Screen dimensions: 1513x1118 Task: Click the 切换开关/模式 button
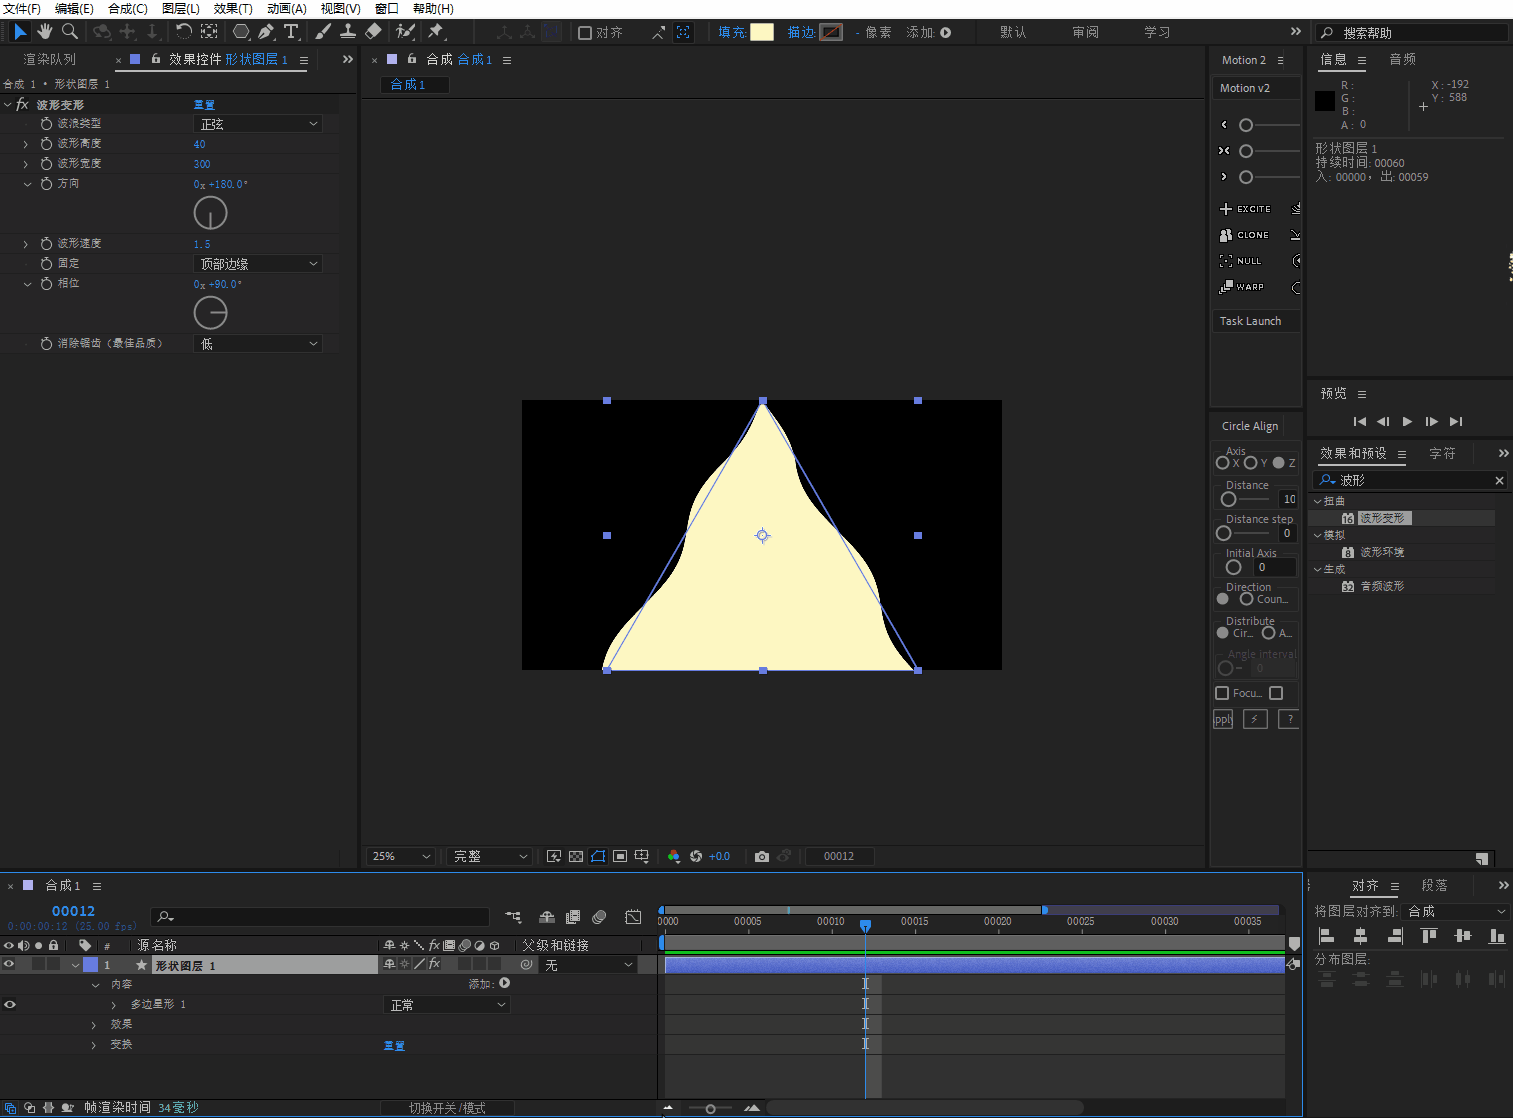click(447, 1108)
